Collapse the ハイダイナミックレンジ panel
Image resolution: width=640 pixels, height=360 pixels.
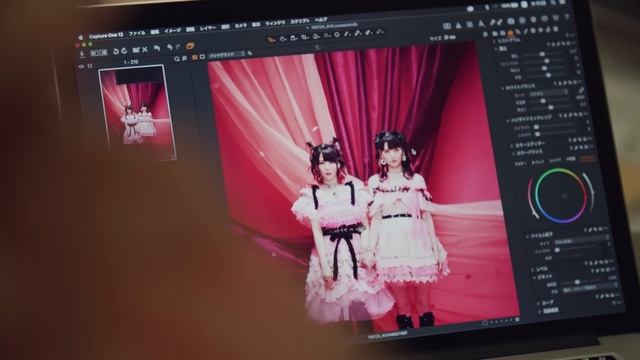(508, 120)
